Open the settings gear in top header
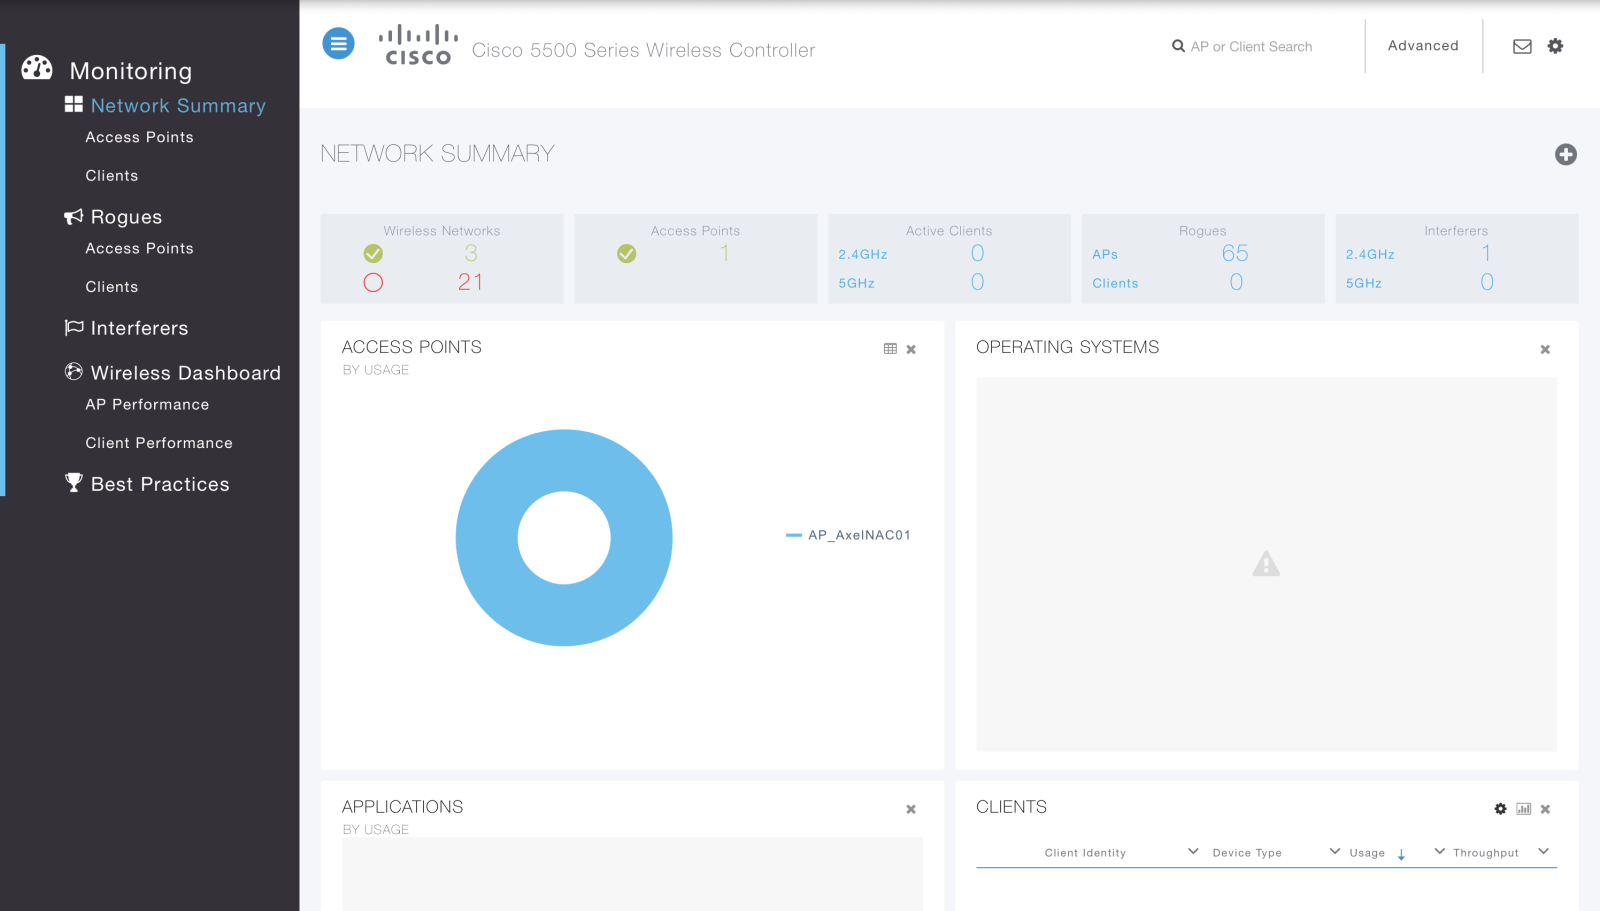 [1555, 46]
